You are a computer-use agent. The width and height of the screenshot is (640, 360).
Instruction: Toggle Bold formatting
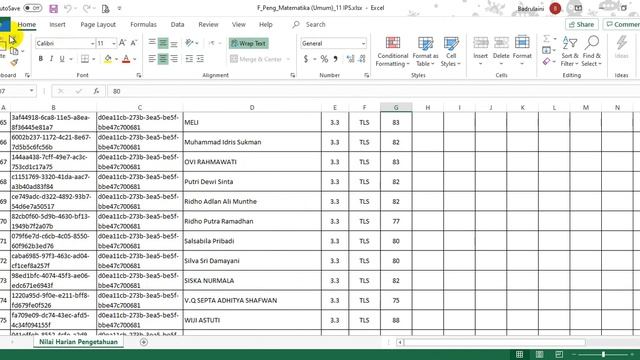pos(40,59)
